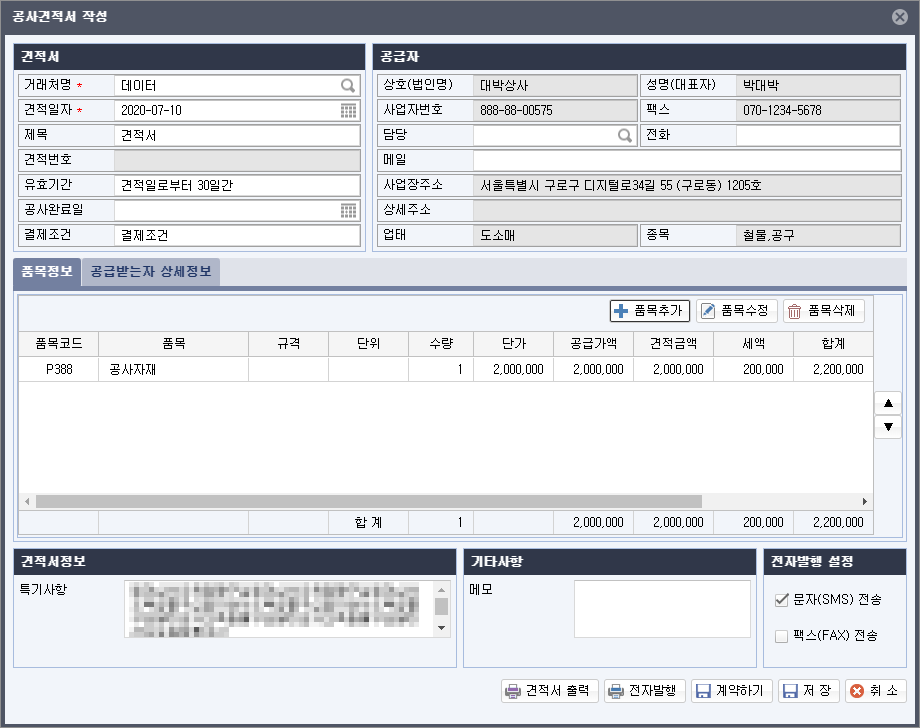This screenshot has width=920, height=728.
Task: Click the 2,200,000 total cell in P388 row
Action: (833, 370)
